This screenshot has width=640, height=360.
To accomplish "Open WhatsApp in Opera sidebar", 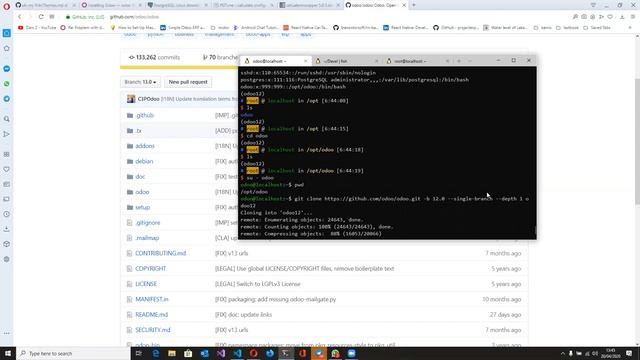I will (7, 84).
